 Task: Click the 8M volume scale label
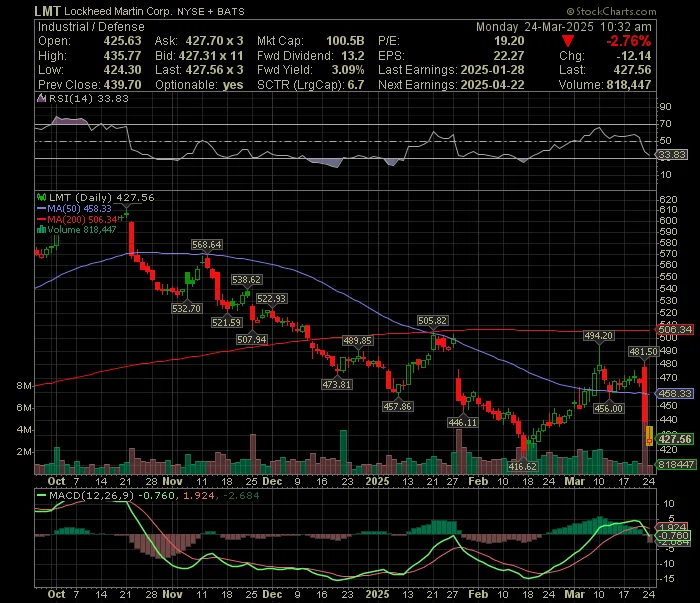[24, 386]
